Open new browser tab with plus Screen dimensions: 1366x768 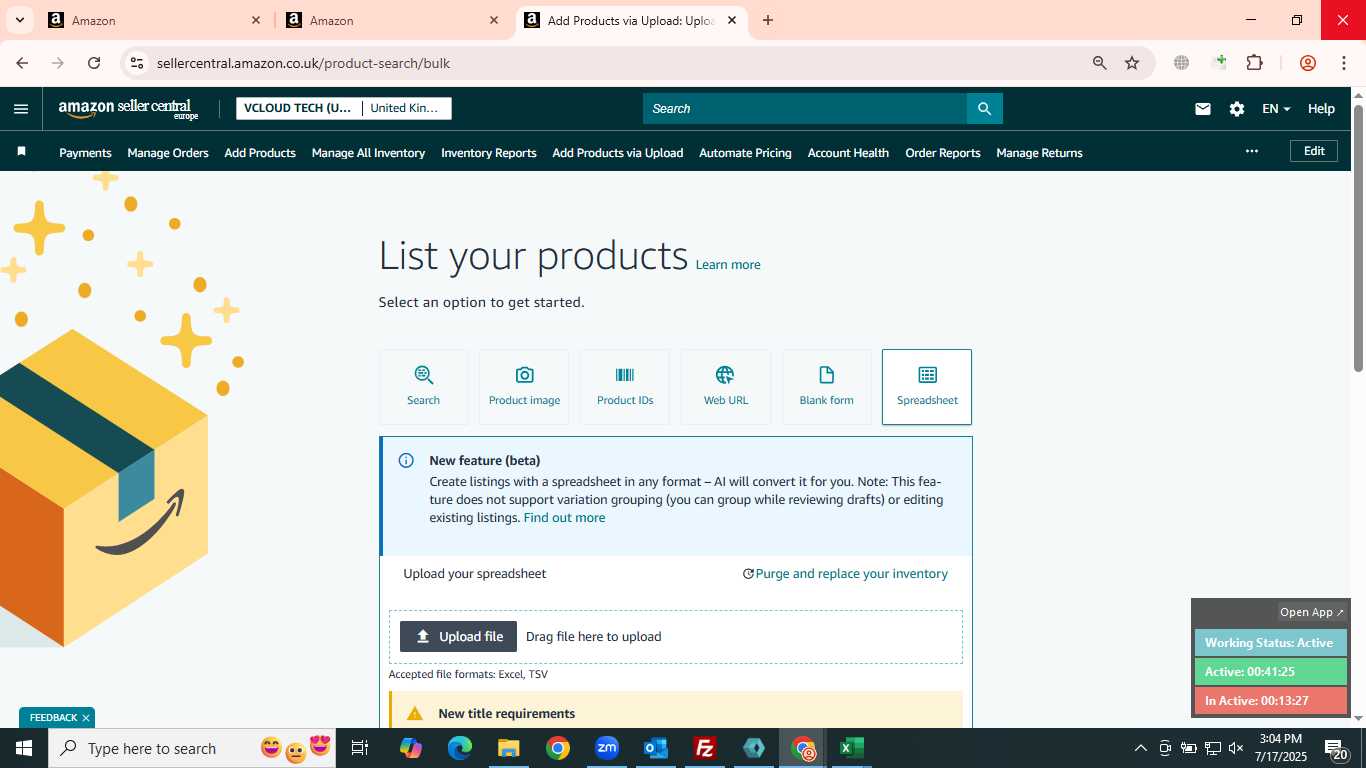768,20
